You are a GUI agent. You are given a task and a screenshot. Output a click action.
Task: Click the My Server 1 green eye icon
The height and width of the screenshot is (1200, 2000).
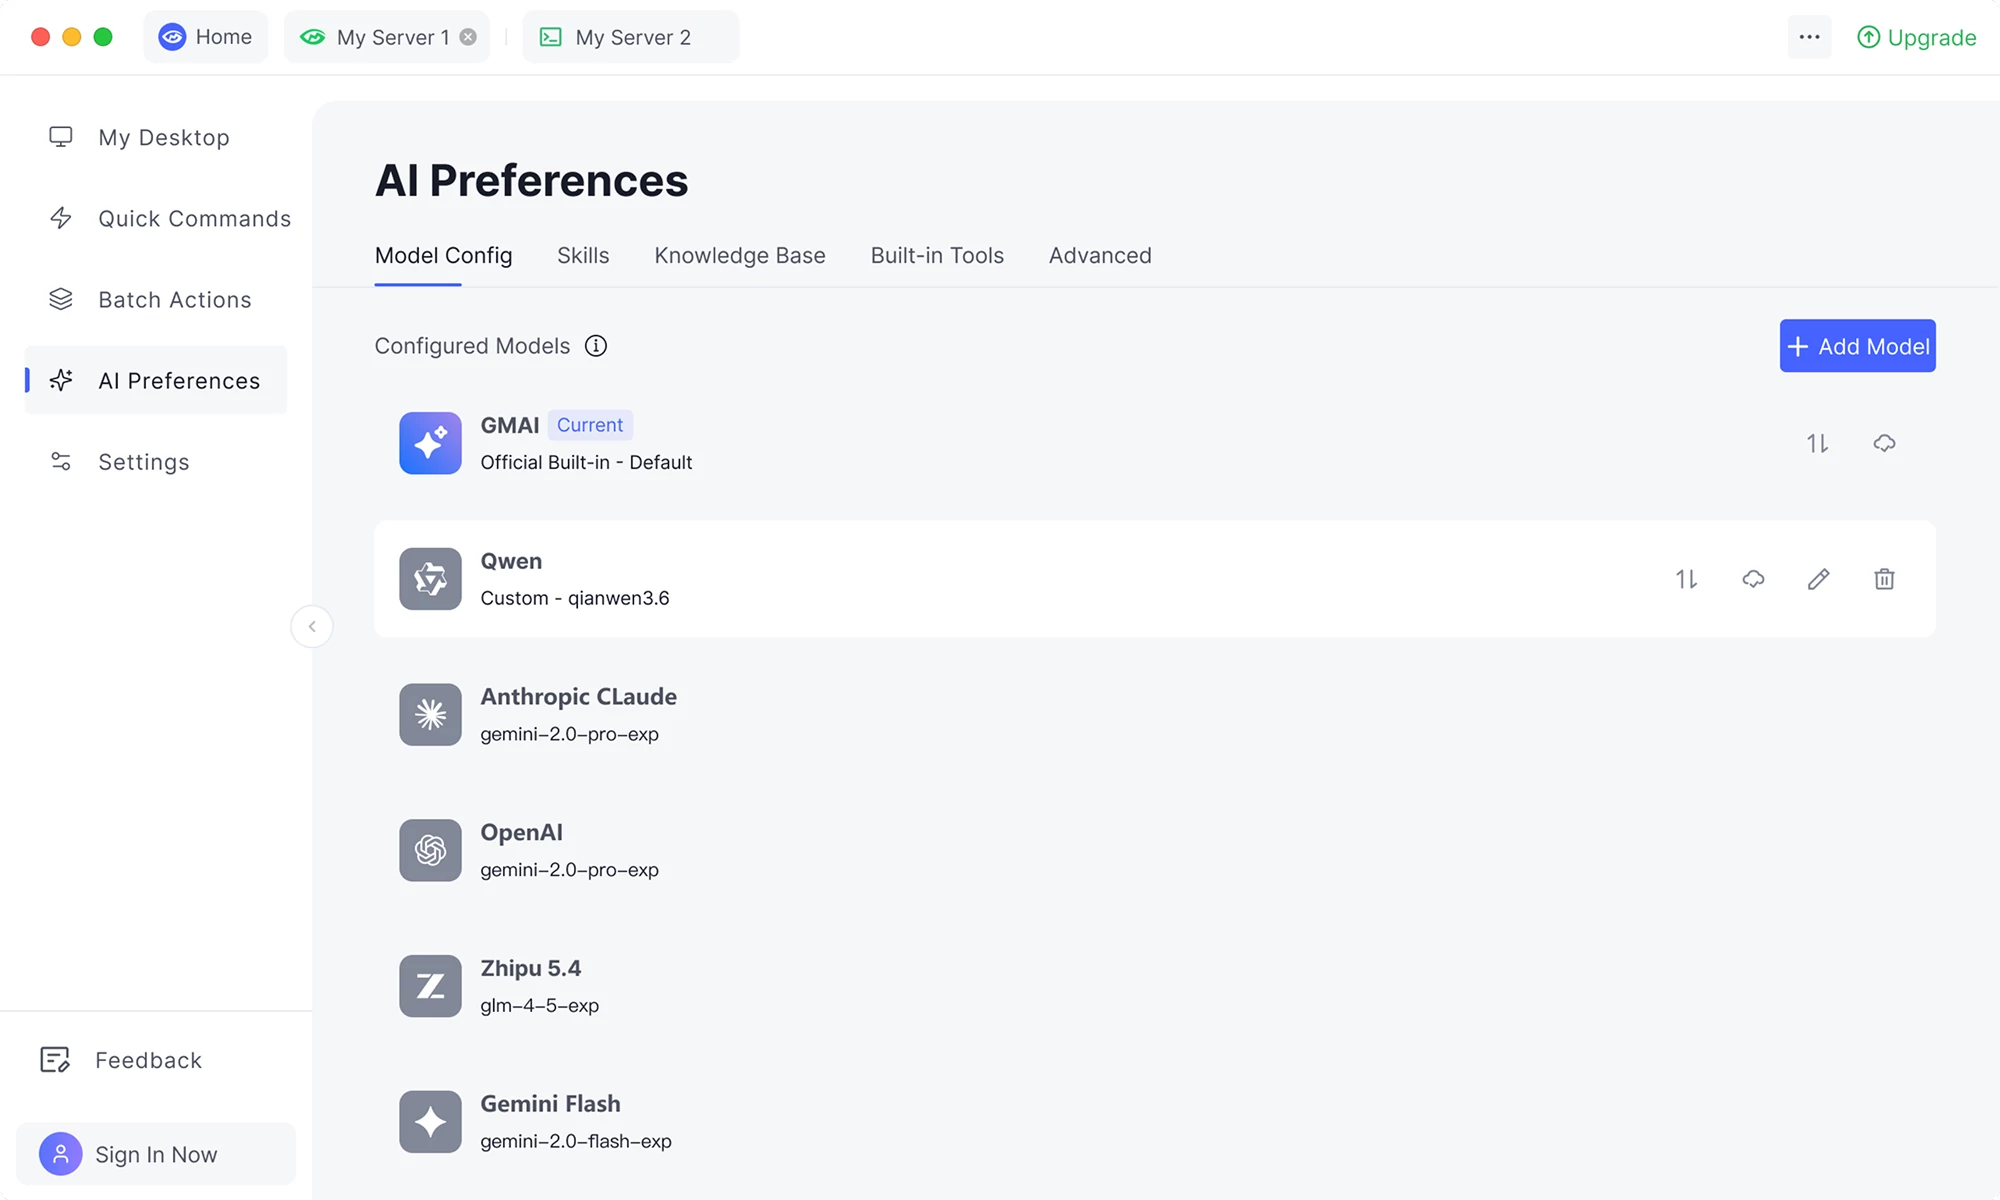point(313,37)
